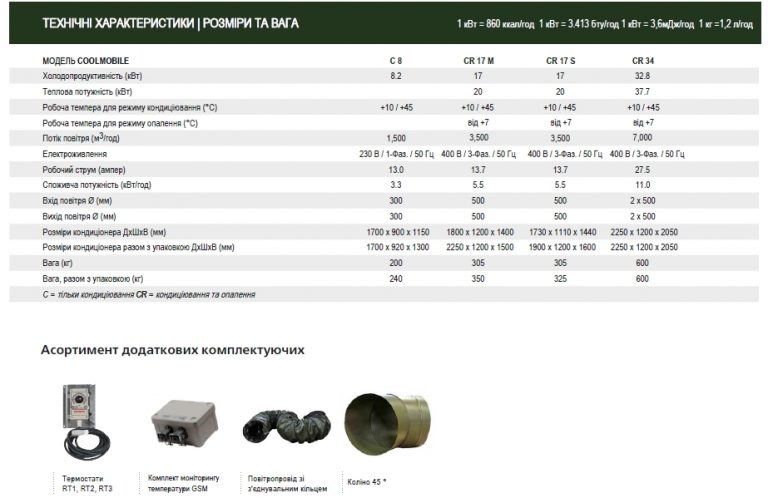Image resolution: width=768 pixels, height=498 pixels.
Task: Click the 'C 8' column header
Action: [396, 61]
